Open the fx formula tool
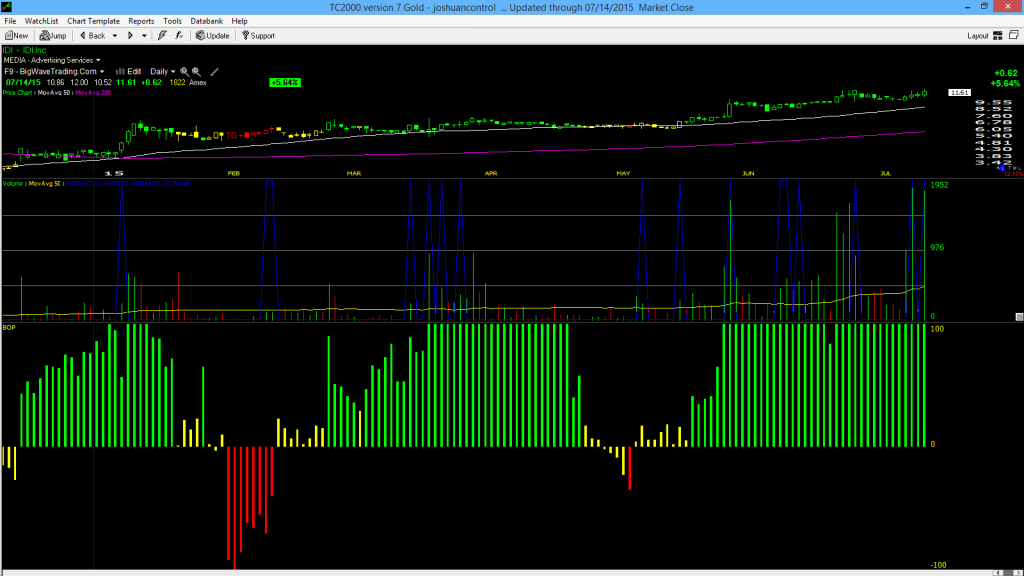The image size is (1024, 576). 179,36
